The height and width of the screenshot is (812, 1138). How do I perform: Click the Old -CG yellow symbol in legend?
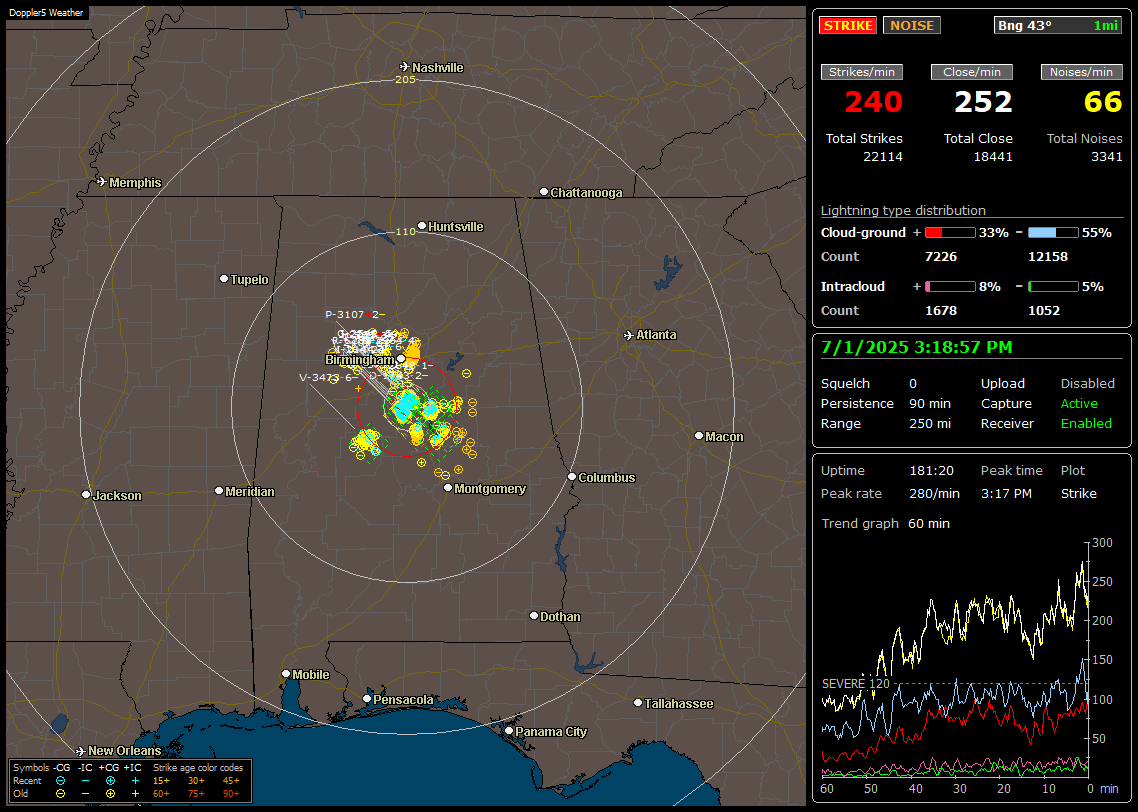60,794
